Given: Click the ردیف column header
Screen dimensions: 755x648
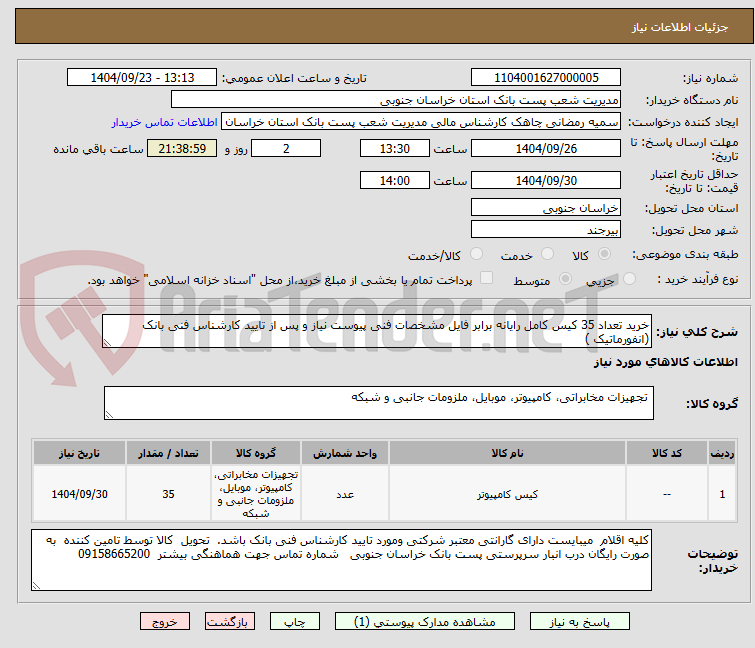Looking at the screenshot, I should tap(722, 453).
